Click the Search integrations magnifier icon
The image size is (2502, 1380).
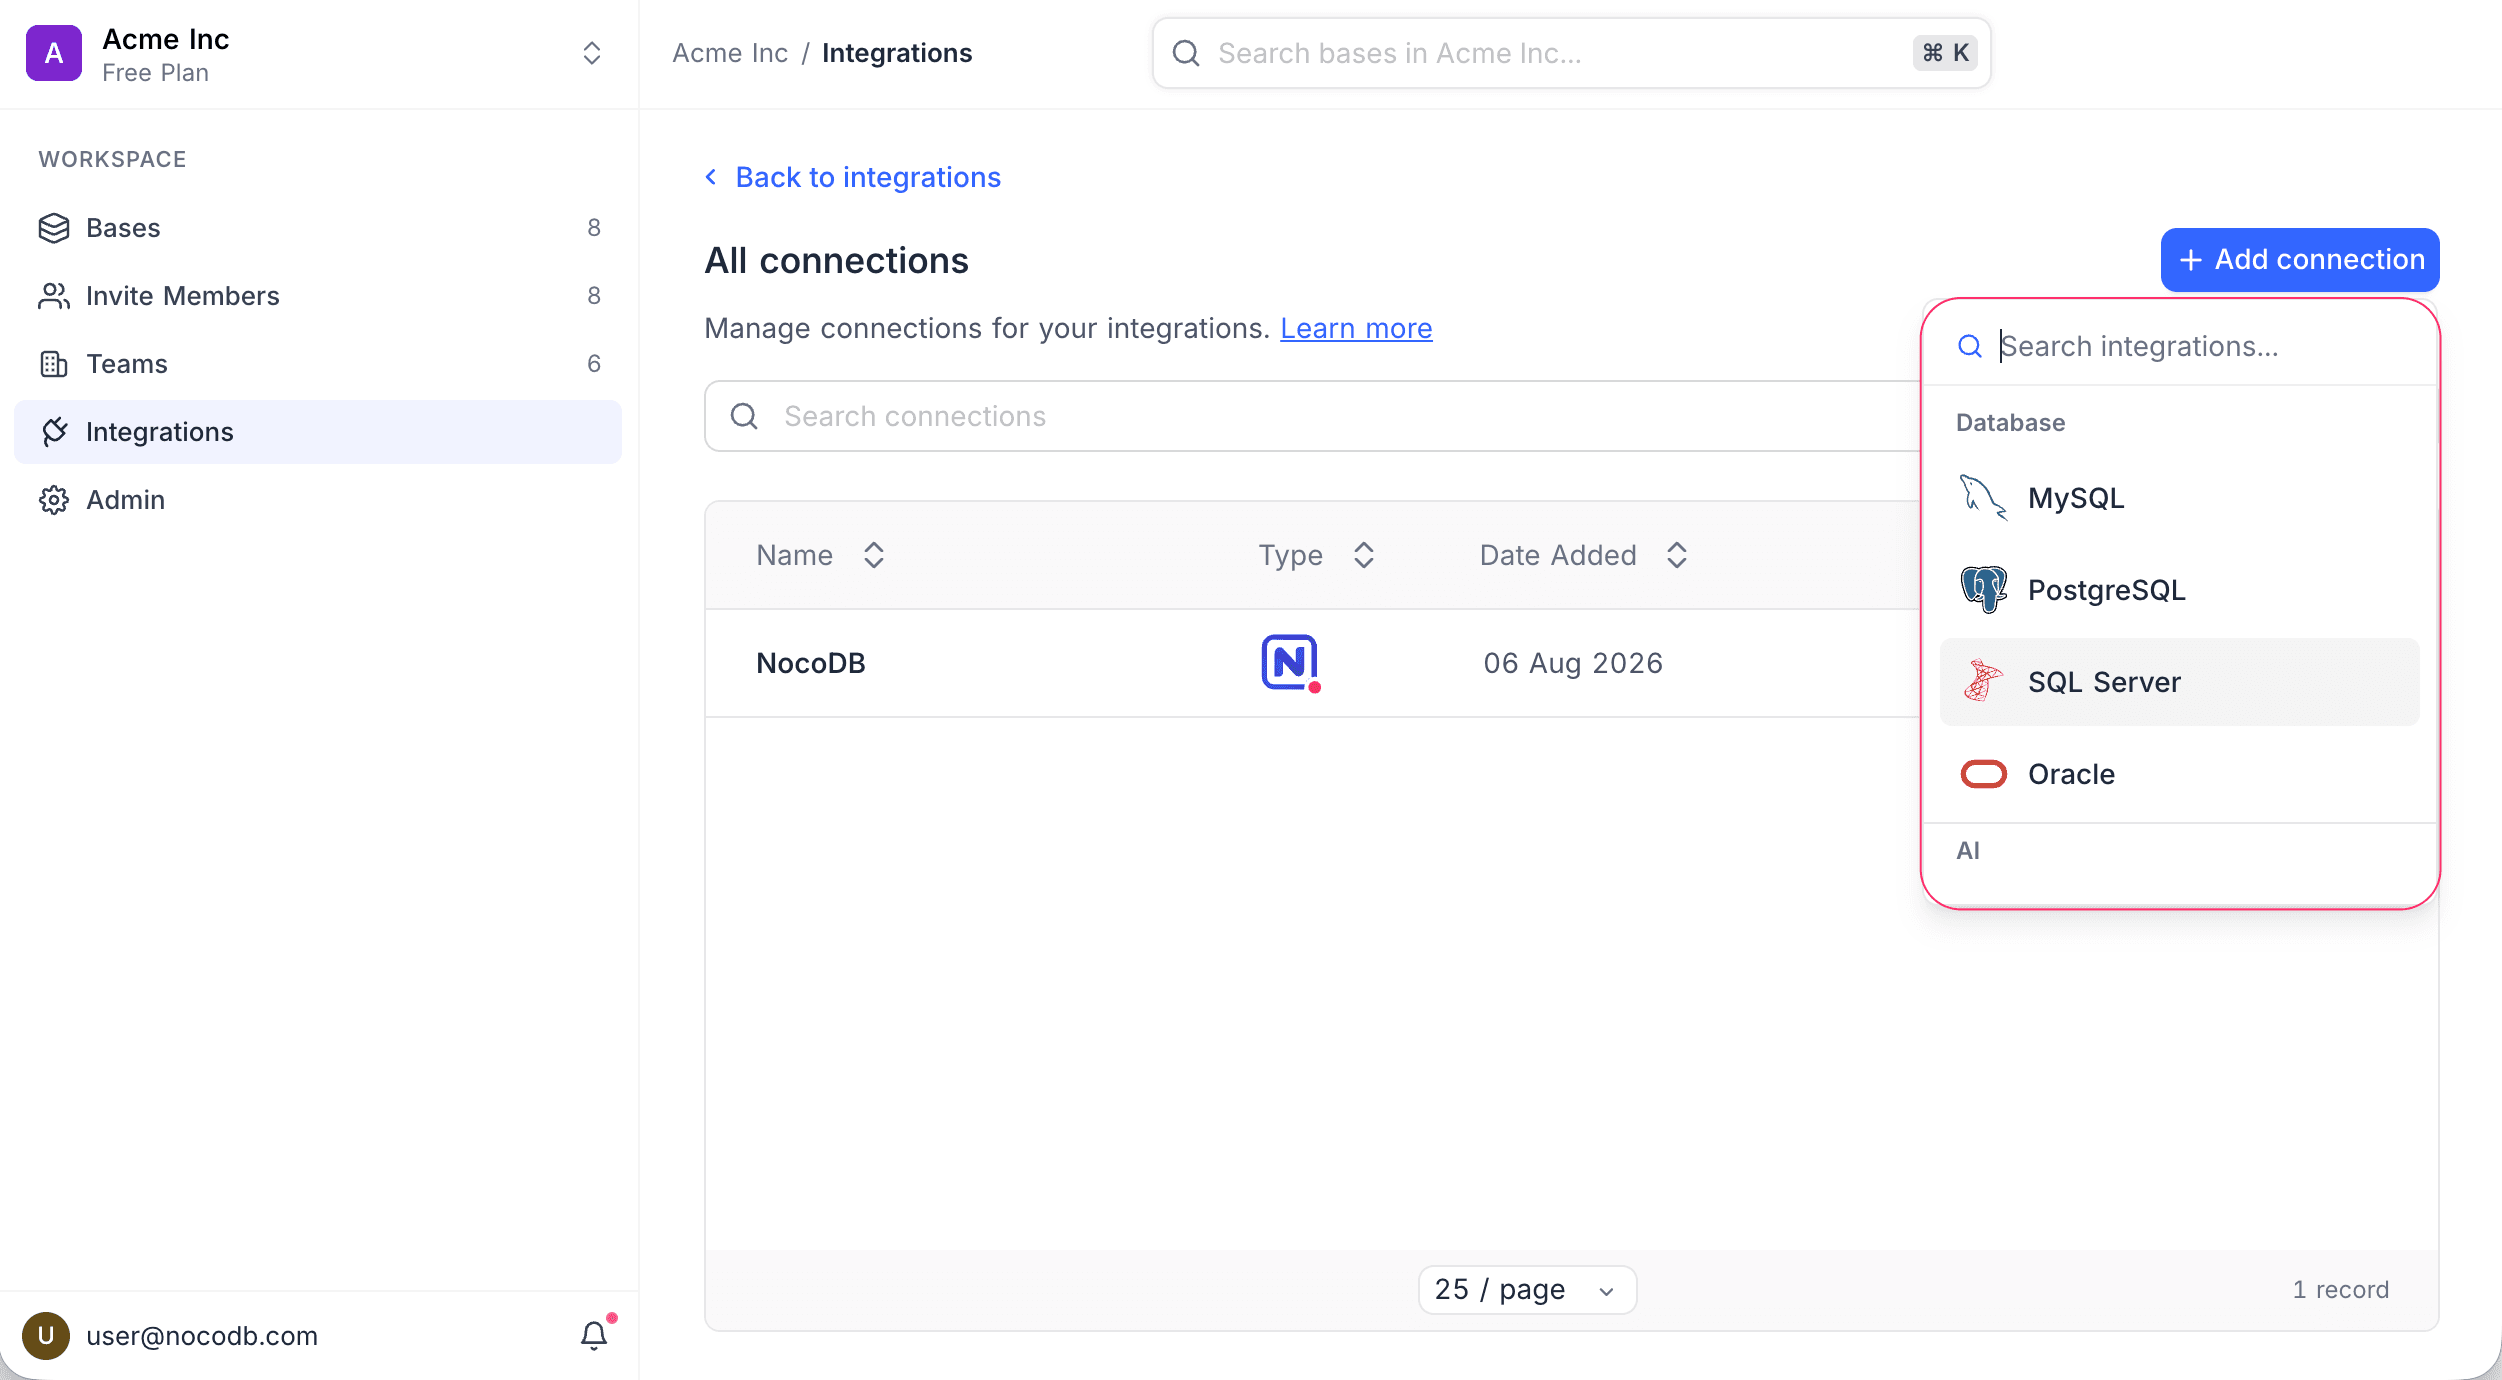click(1970, 346)
